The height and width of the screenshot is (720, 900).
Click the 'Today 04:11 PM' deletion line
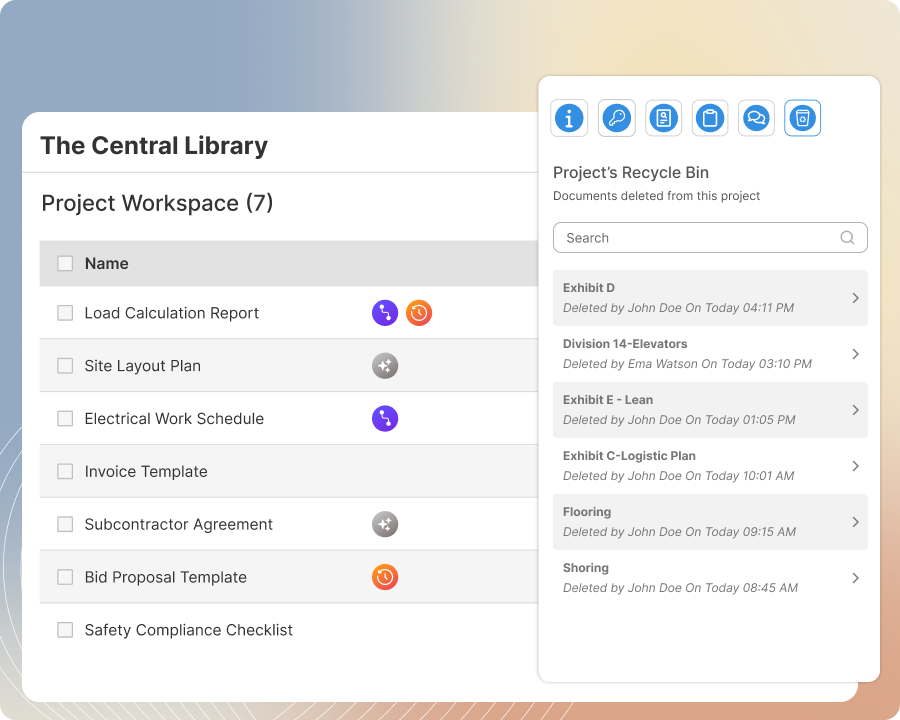tap(678, 308)
